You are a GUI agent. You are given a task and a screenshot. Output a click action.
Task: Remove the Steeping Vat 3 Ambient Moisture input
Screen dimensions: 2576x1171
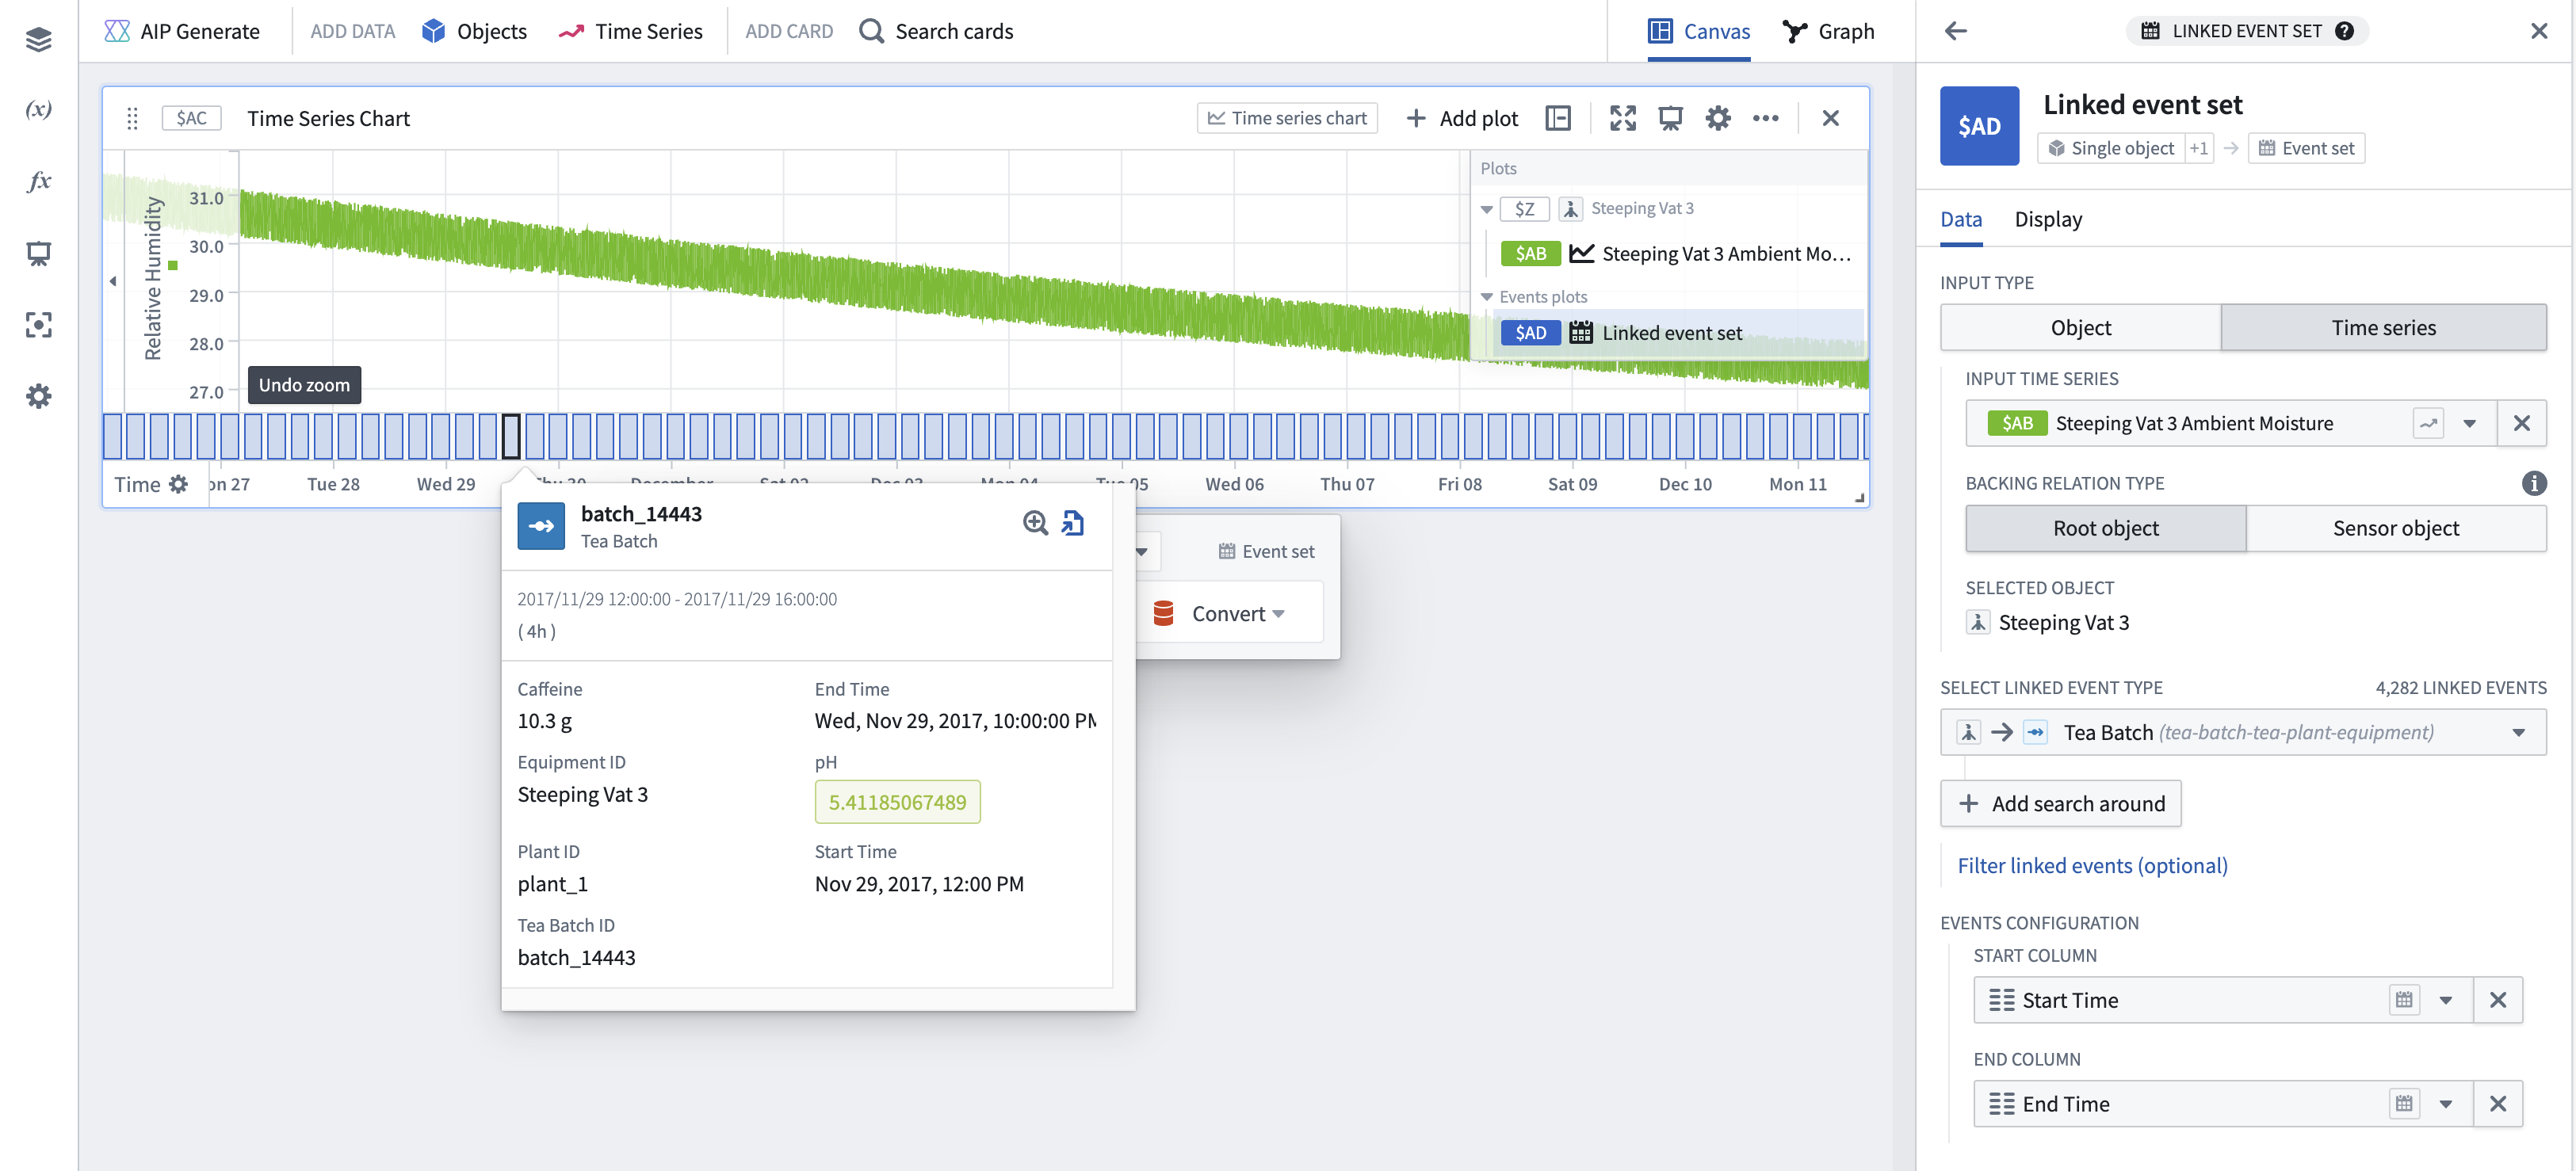pyautogui.click(x=2521, y=423)
